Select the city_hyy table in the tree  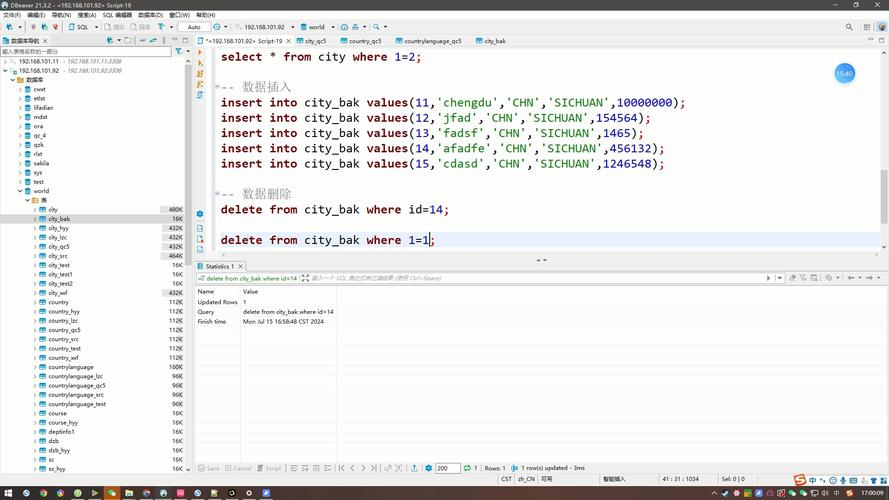point(58,228)
